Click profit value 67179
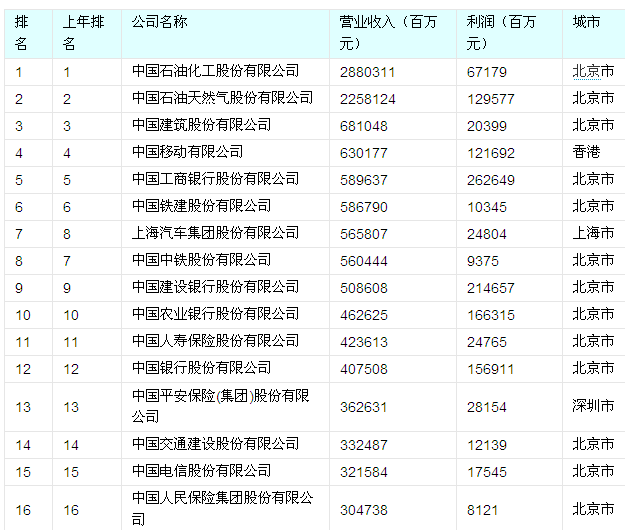Viewport: 625px width, 530px height. [x=487, y=73]
